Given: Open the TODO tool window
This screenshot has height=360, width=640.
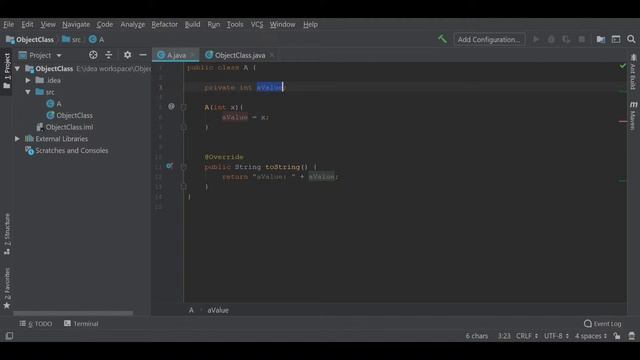Looking at the screenshot, I should click(x=36, y=324).
